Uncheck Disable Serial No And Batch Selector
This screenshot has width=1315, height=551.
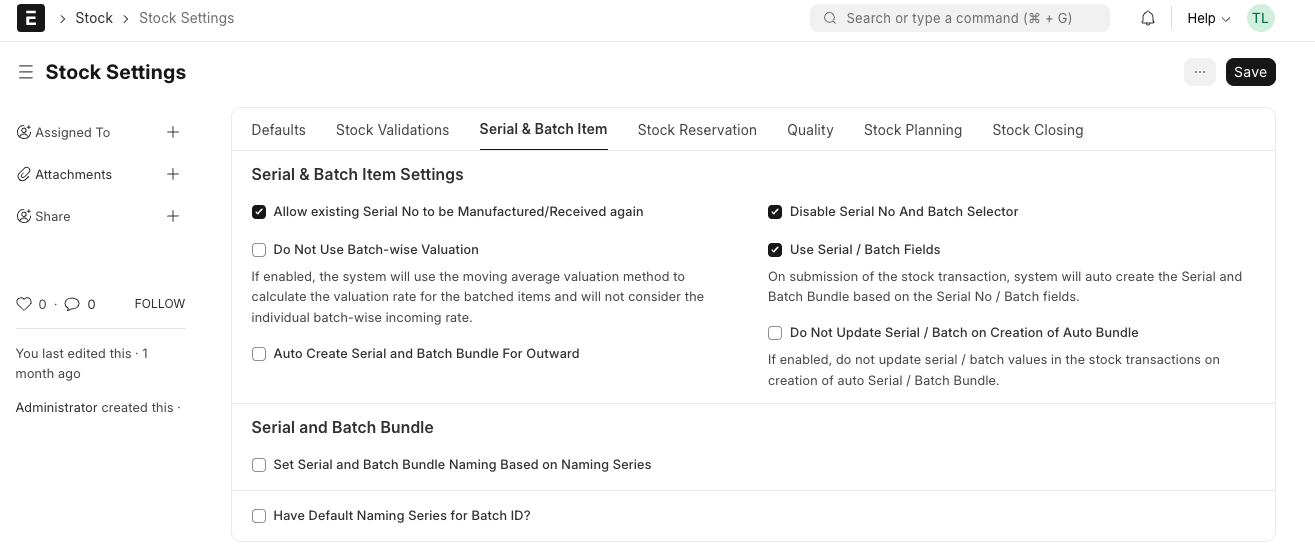coord(775,212)
